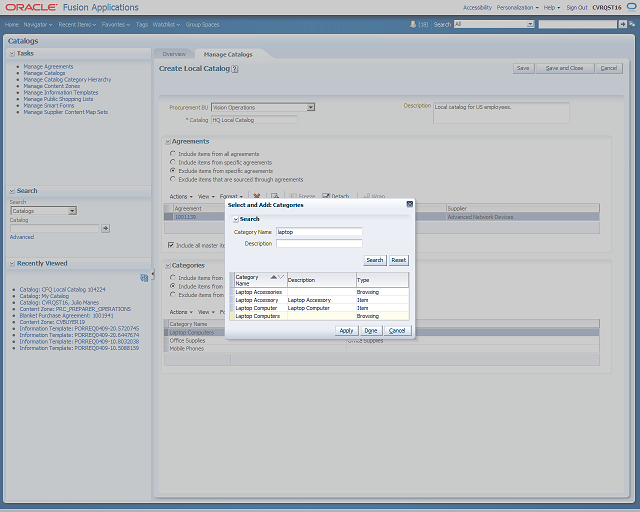640x512 pixels.
Task: Open agreement 1001139 link
Action: (x=185, y=217)
